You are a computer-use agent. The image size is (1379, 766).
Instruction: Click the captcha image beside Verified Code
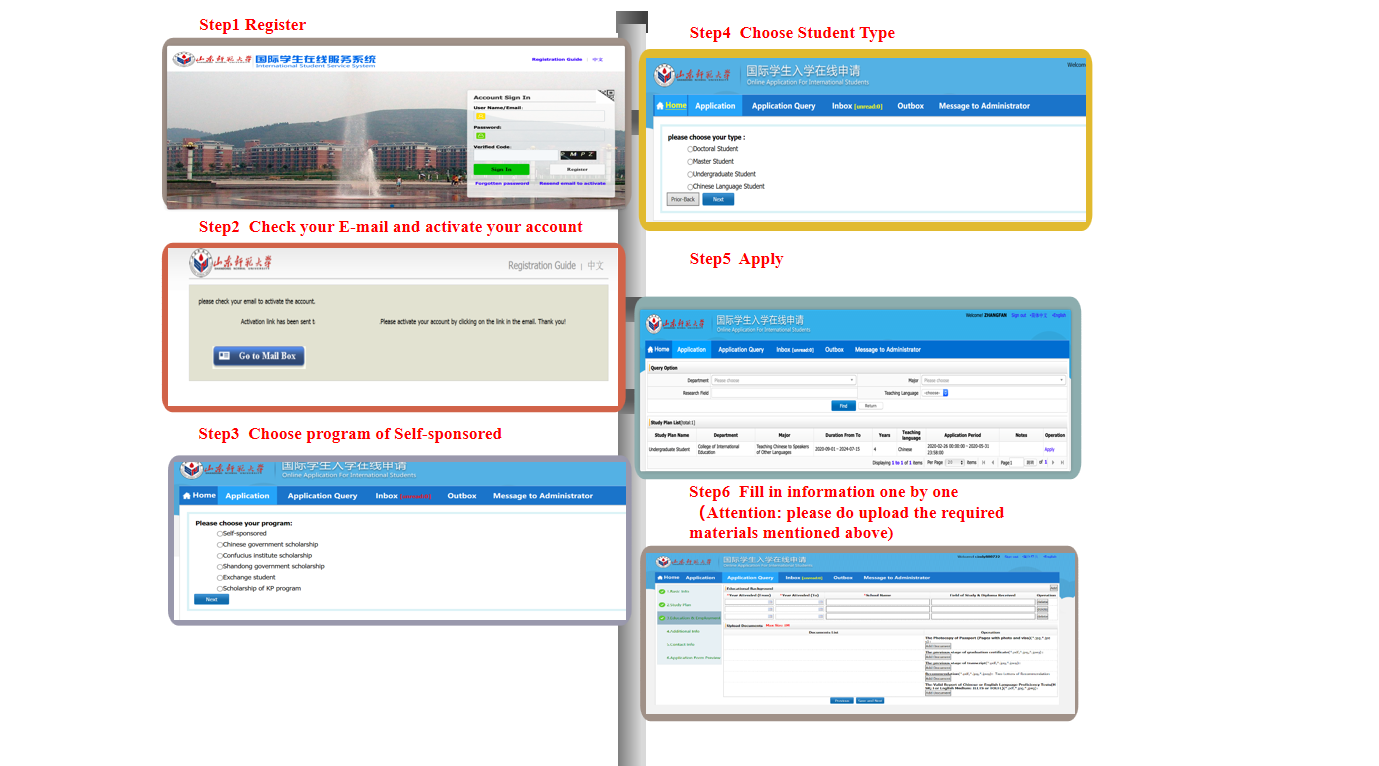pos(578,154)
